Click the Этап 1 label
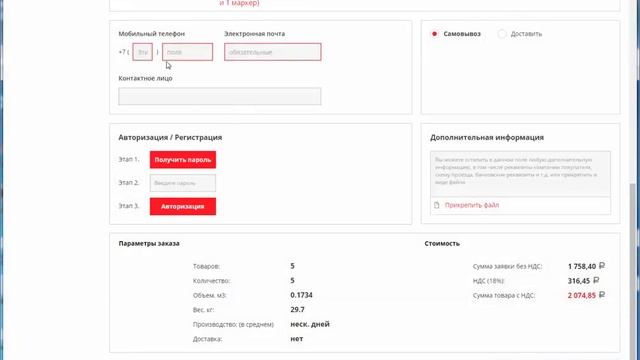 (x=129, y=159)
